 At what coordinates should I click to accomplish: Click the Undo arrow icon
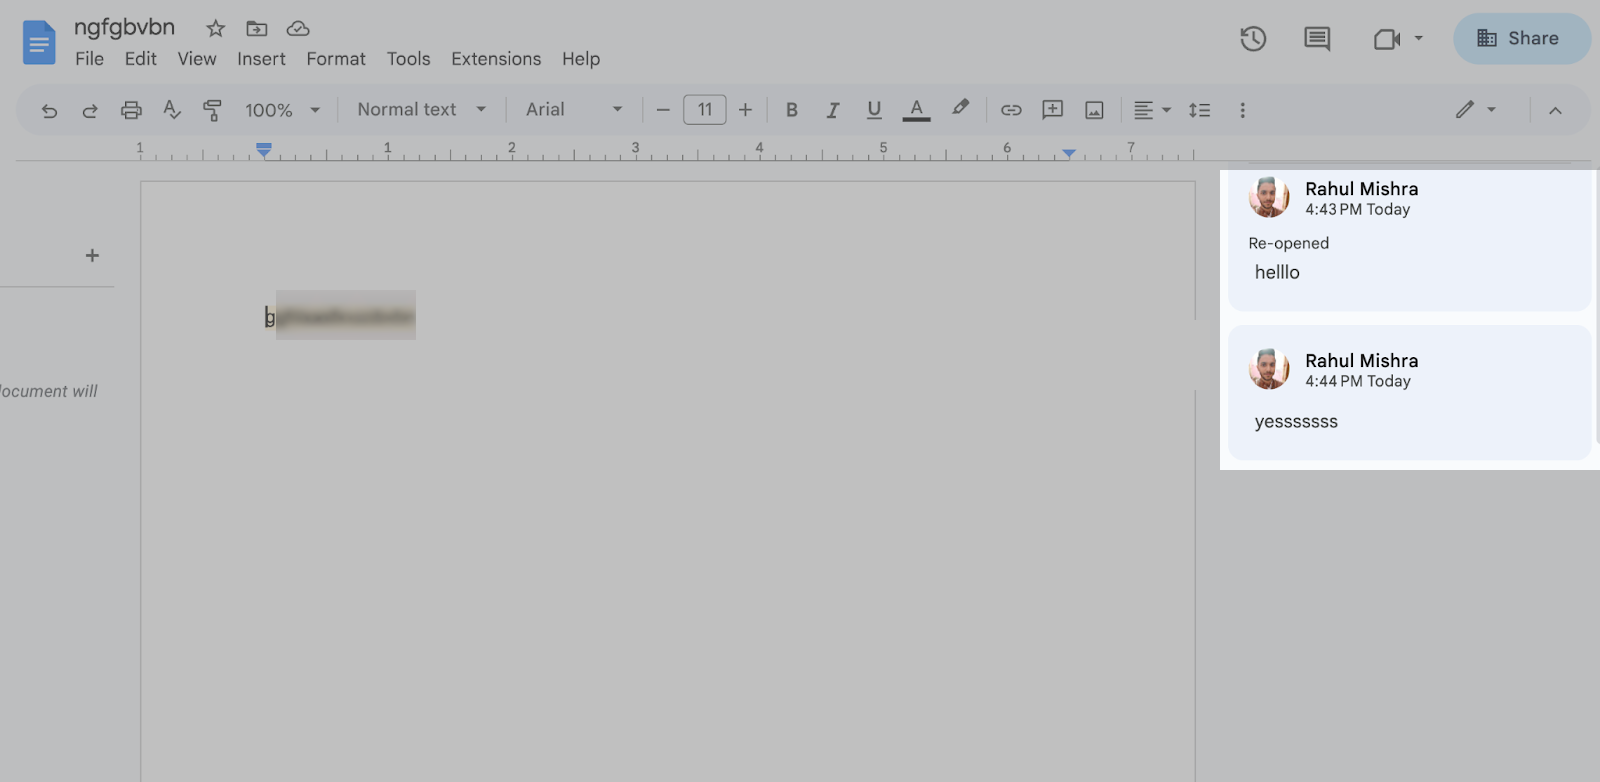[x=49, y=110]
